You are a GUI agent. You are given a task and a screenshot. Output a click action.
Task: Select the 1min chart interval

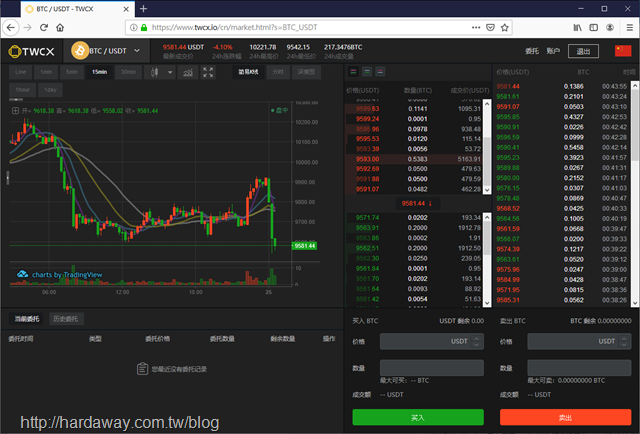46,72
